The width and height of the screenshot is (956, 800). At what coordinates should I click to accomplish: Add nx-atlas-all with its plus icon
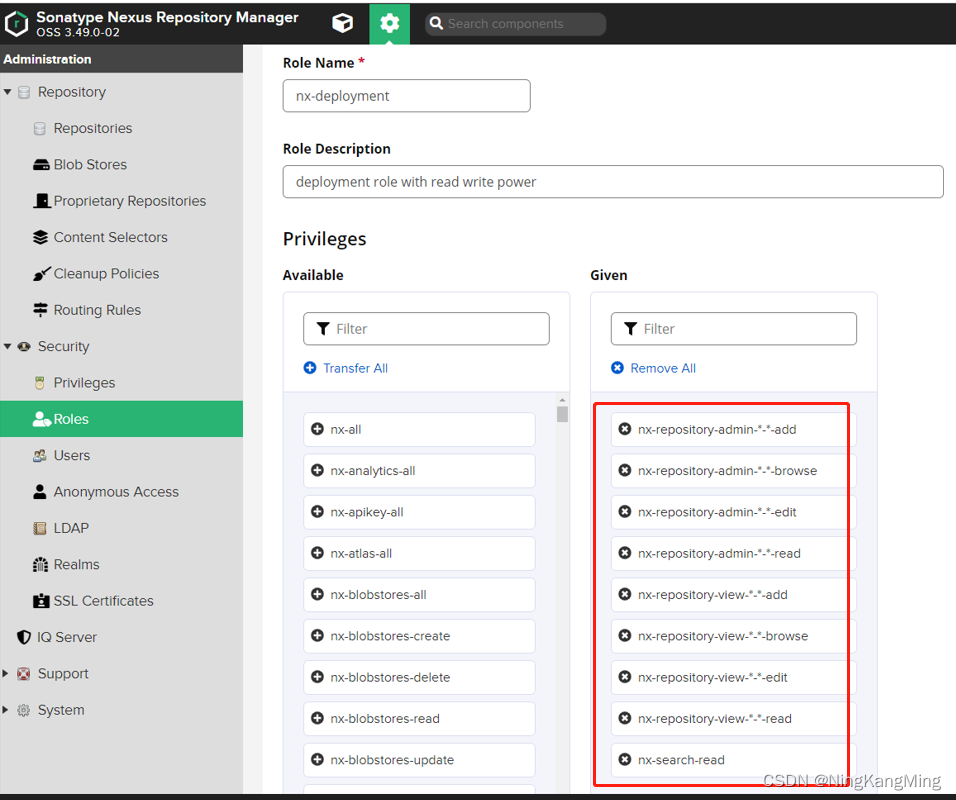317,553
